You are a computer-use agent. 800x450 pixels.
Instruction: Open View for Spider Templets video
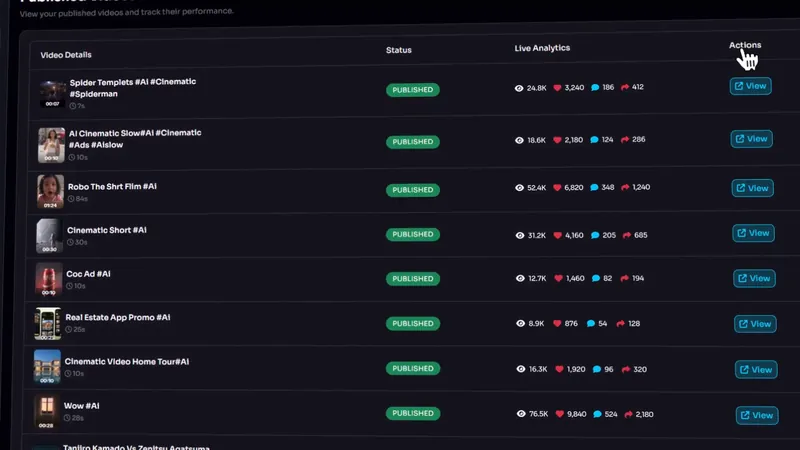click(751, 86)
